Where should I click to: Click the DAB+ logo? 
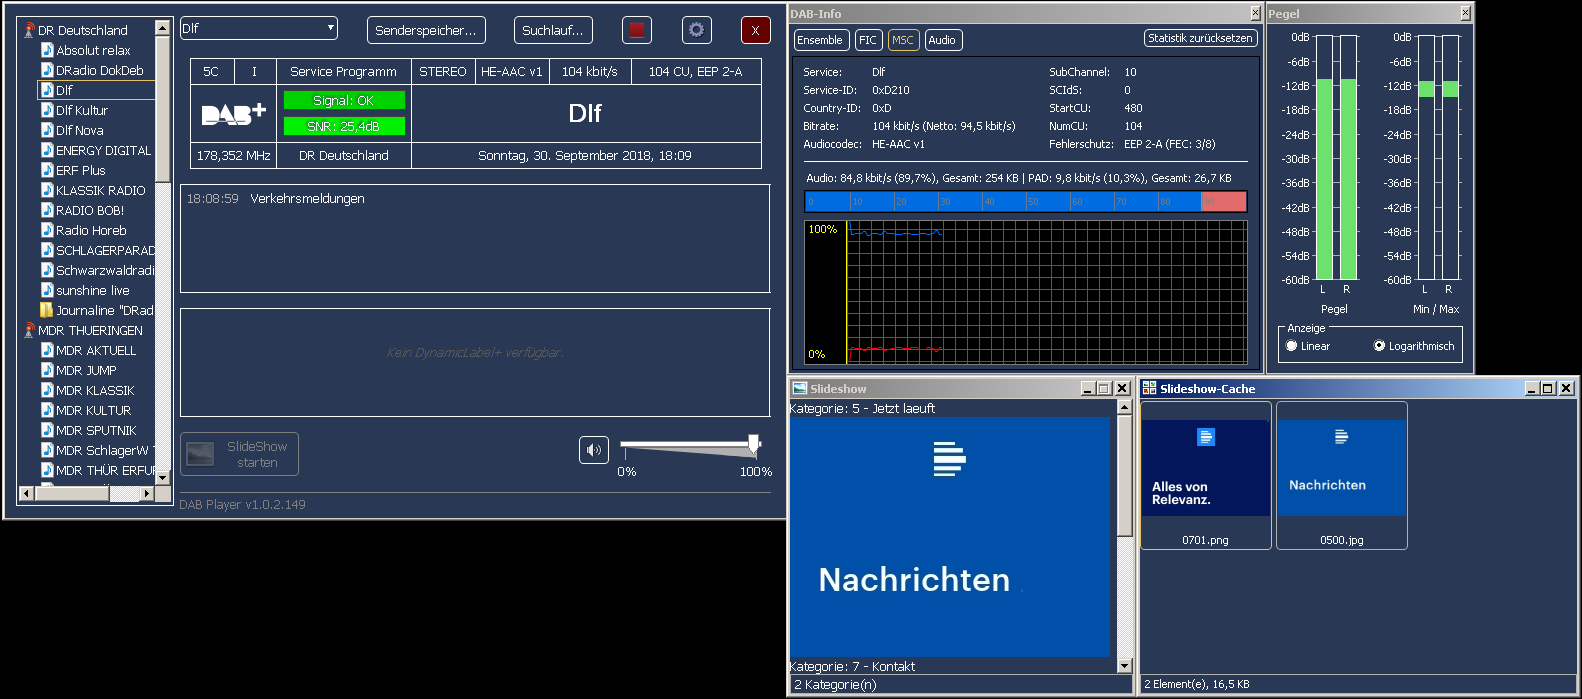click(x=234, y=114)
